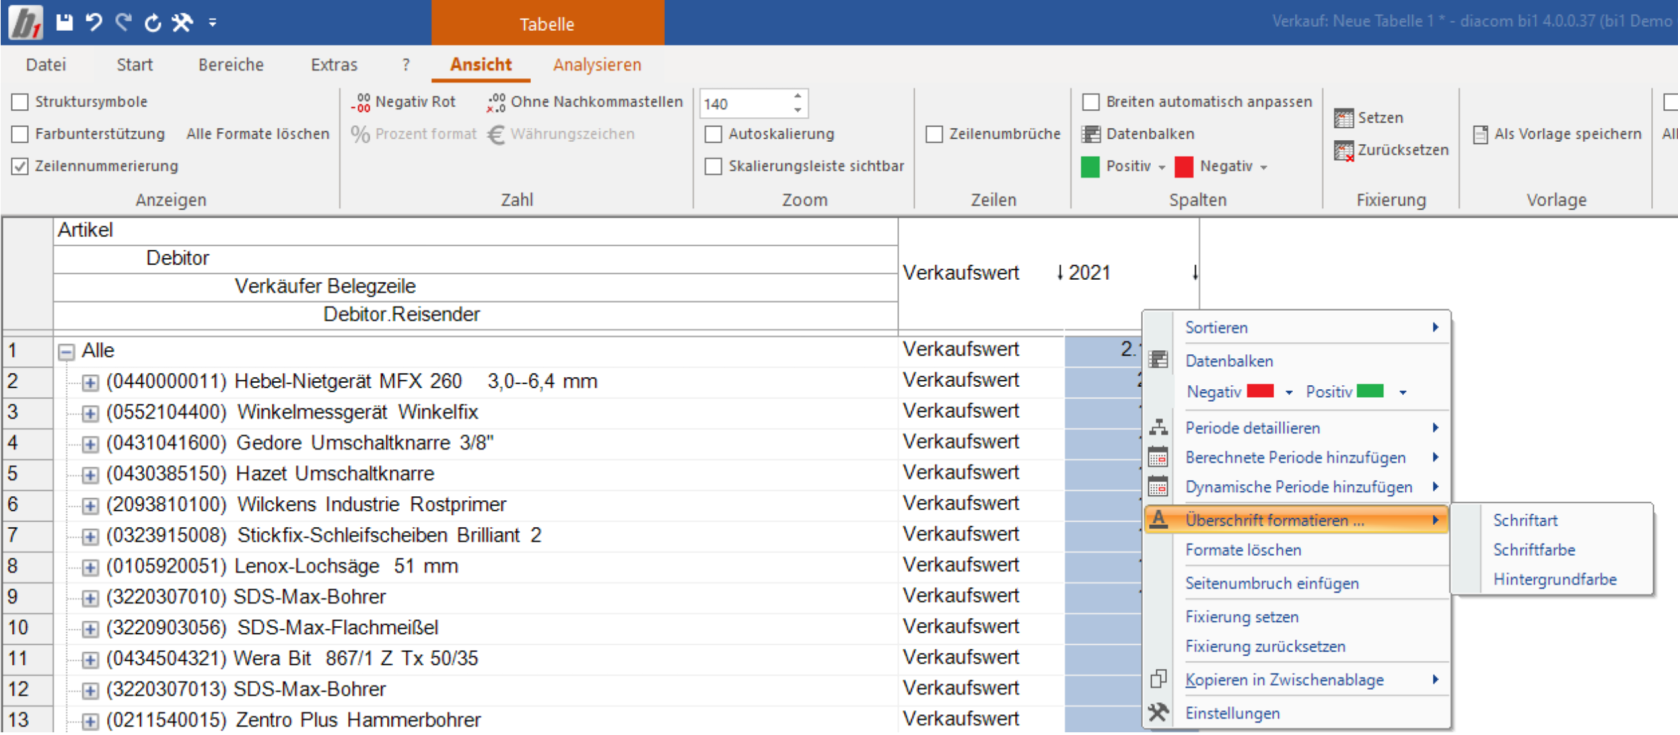Click Als Vorlage speichern icon
This screenshot has height=735, width=1680.
coord(1481,134)
